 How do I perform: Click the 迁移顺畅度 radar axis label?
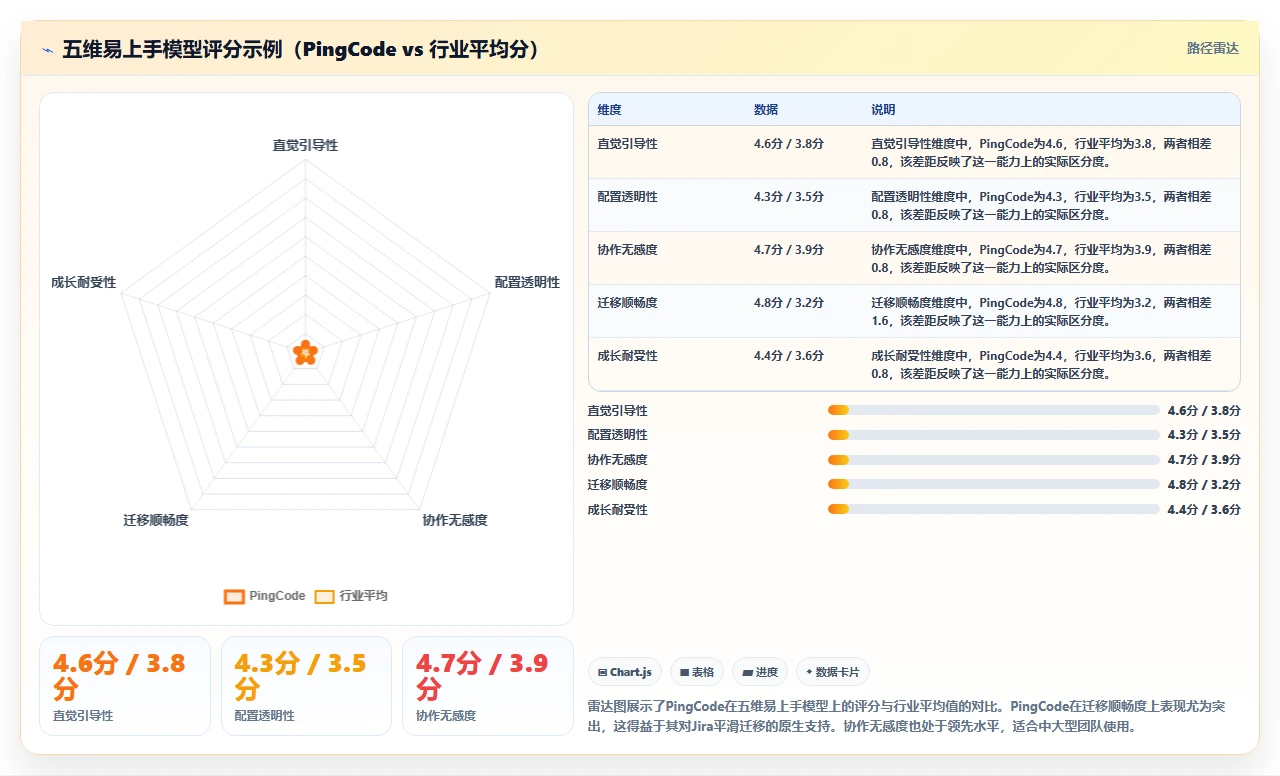tap(156, 520)
